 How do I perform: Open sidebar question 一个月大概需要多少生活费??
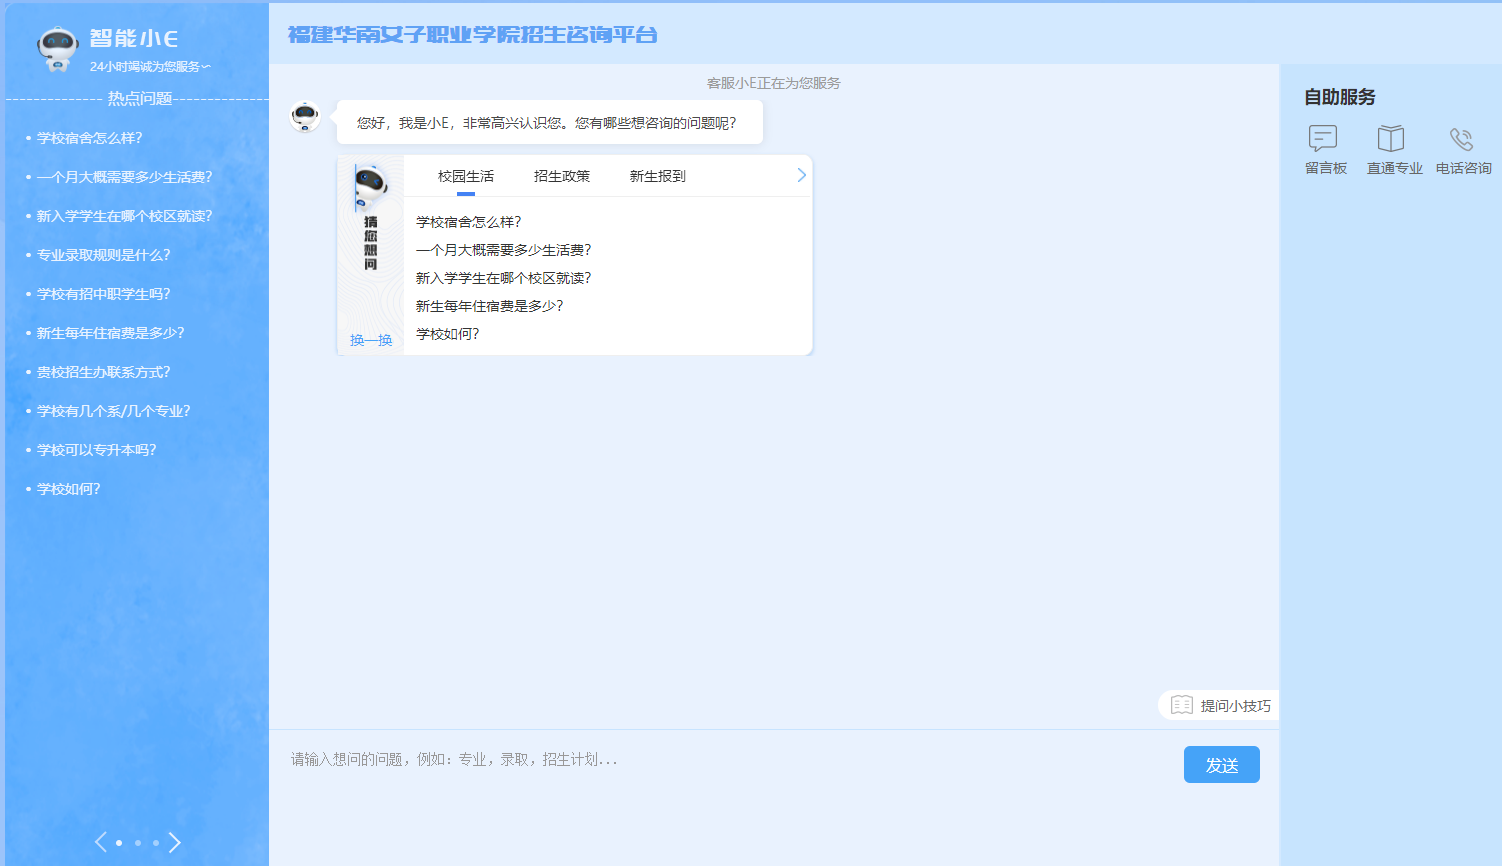click(125, 177)
